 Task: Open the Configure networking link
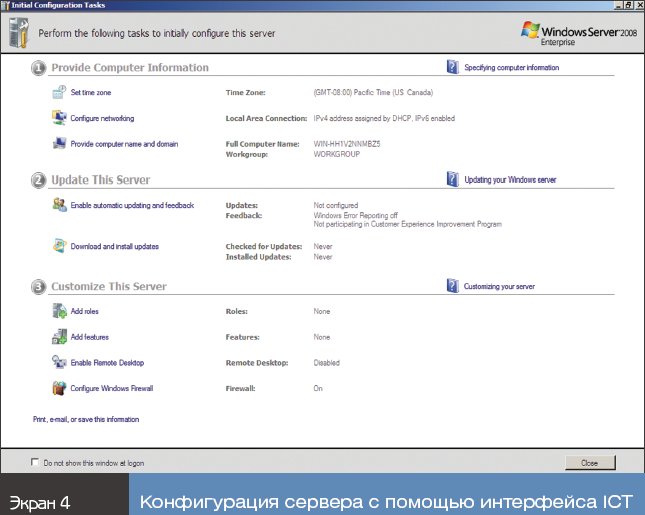click(x=102, y=118)
